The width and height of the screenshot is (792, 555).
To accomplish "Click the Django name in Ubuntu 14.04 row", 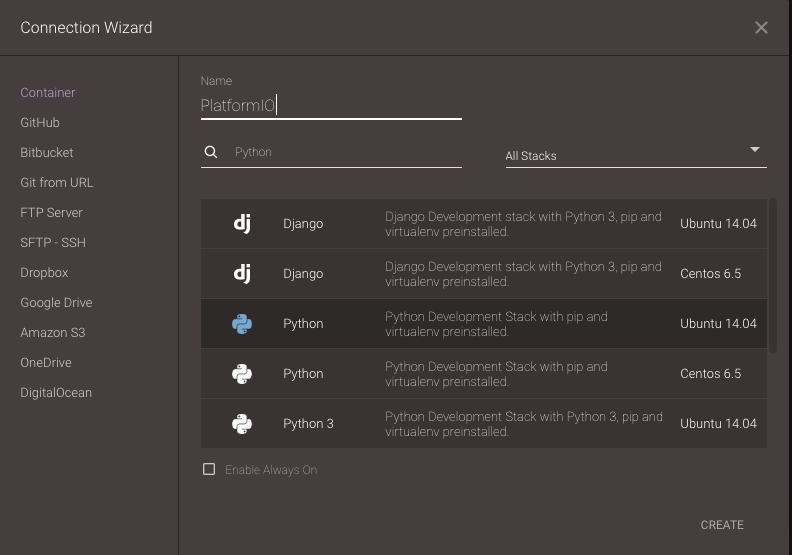I will (303, 224).
